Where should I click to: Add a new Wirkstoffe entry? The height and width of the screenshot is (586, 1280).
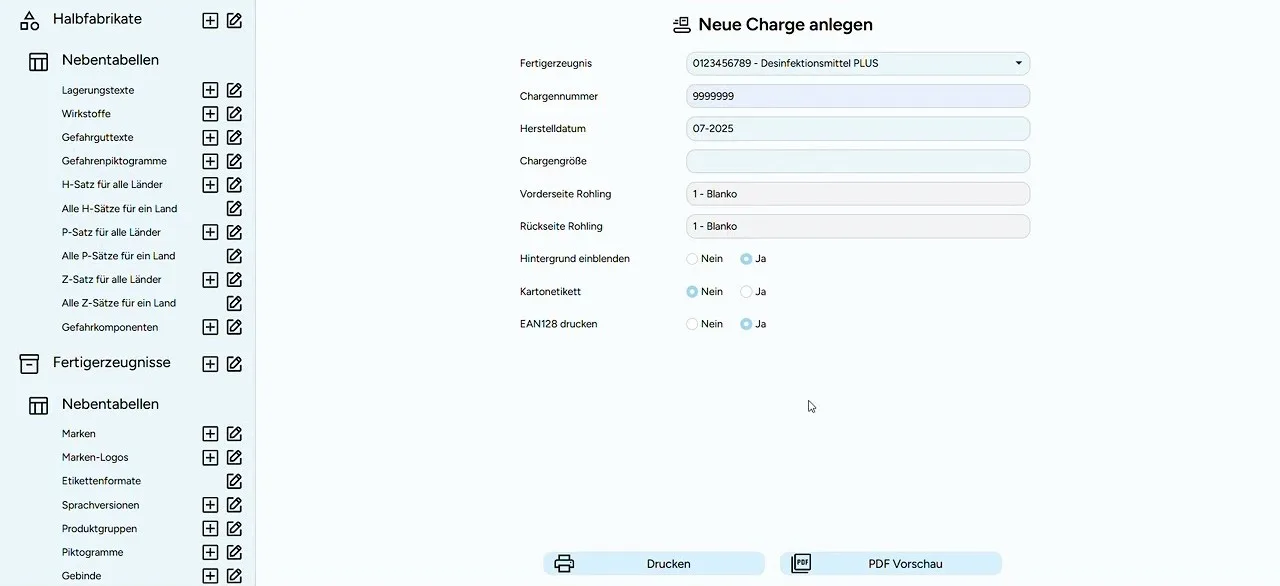(x=210, y=114)
